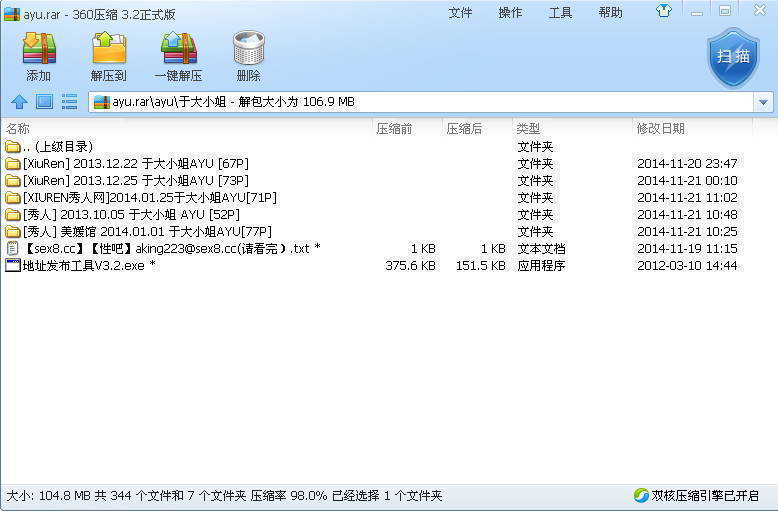
Task: Click the archive icon in address bar
Action: point(102,102)
